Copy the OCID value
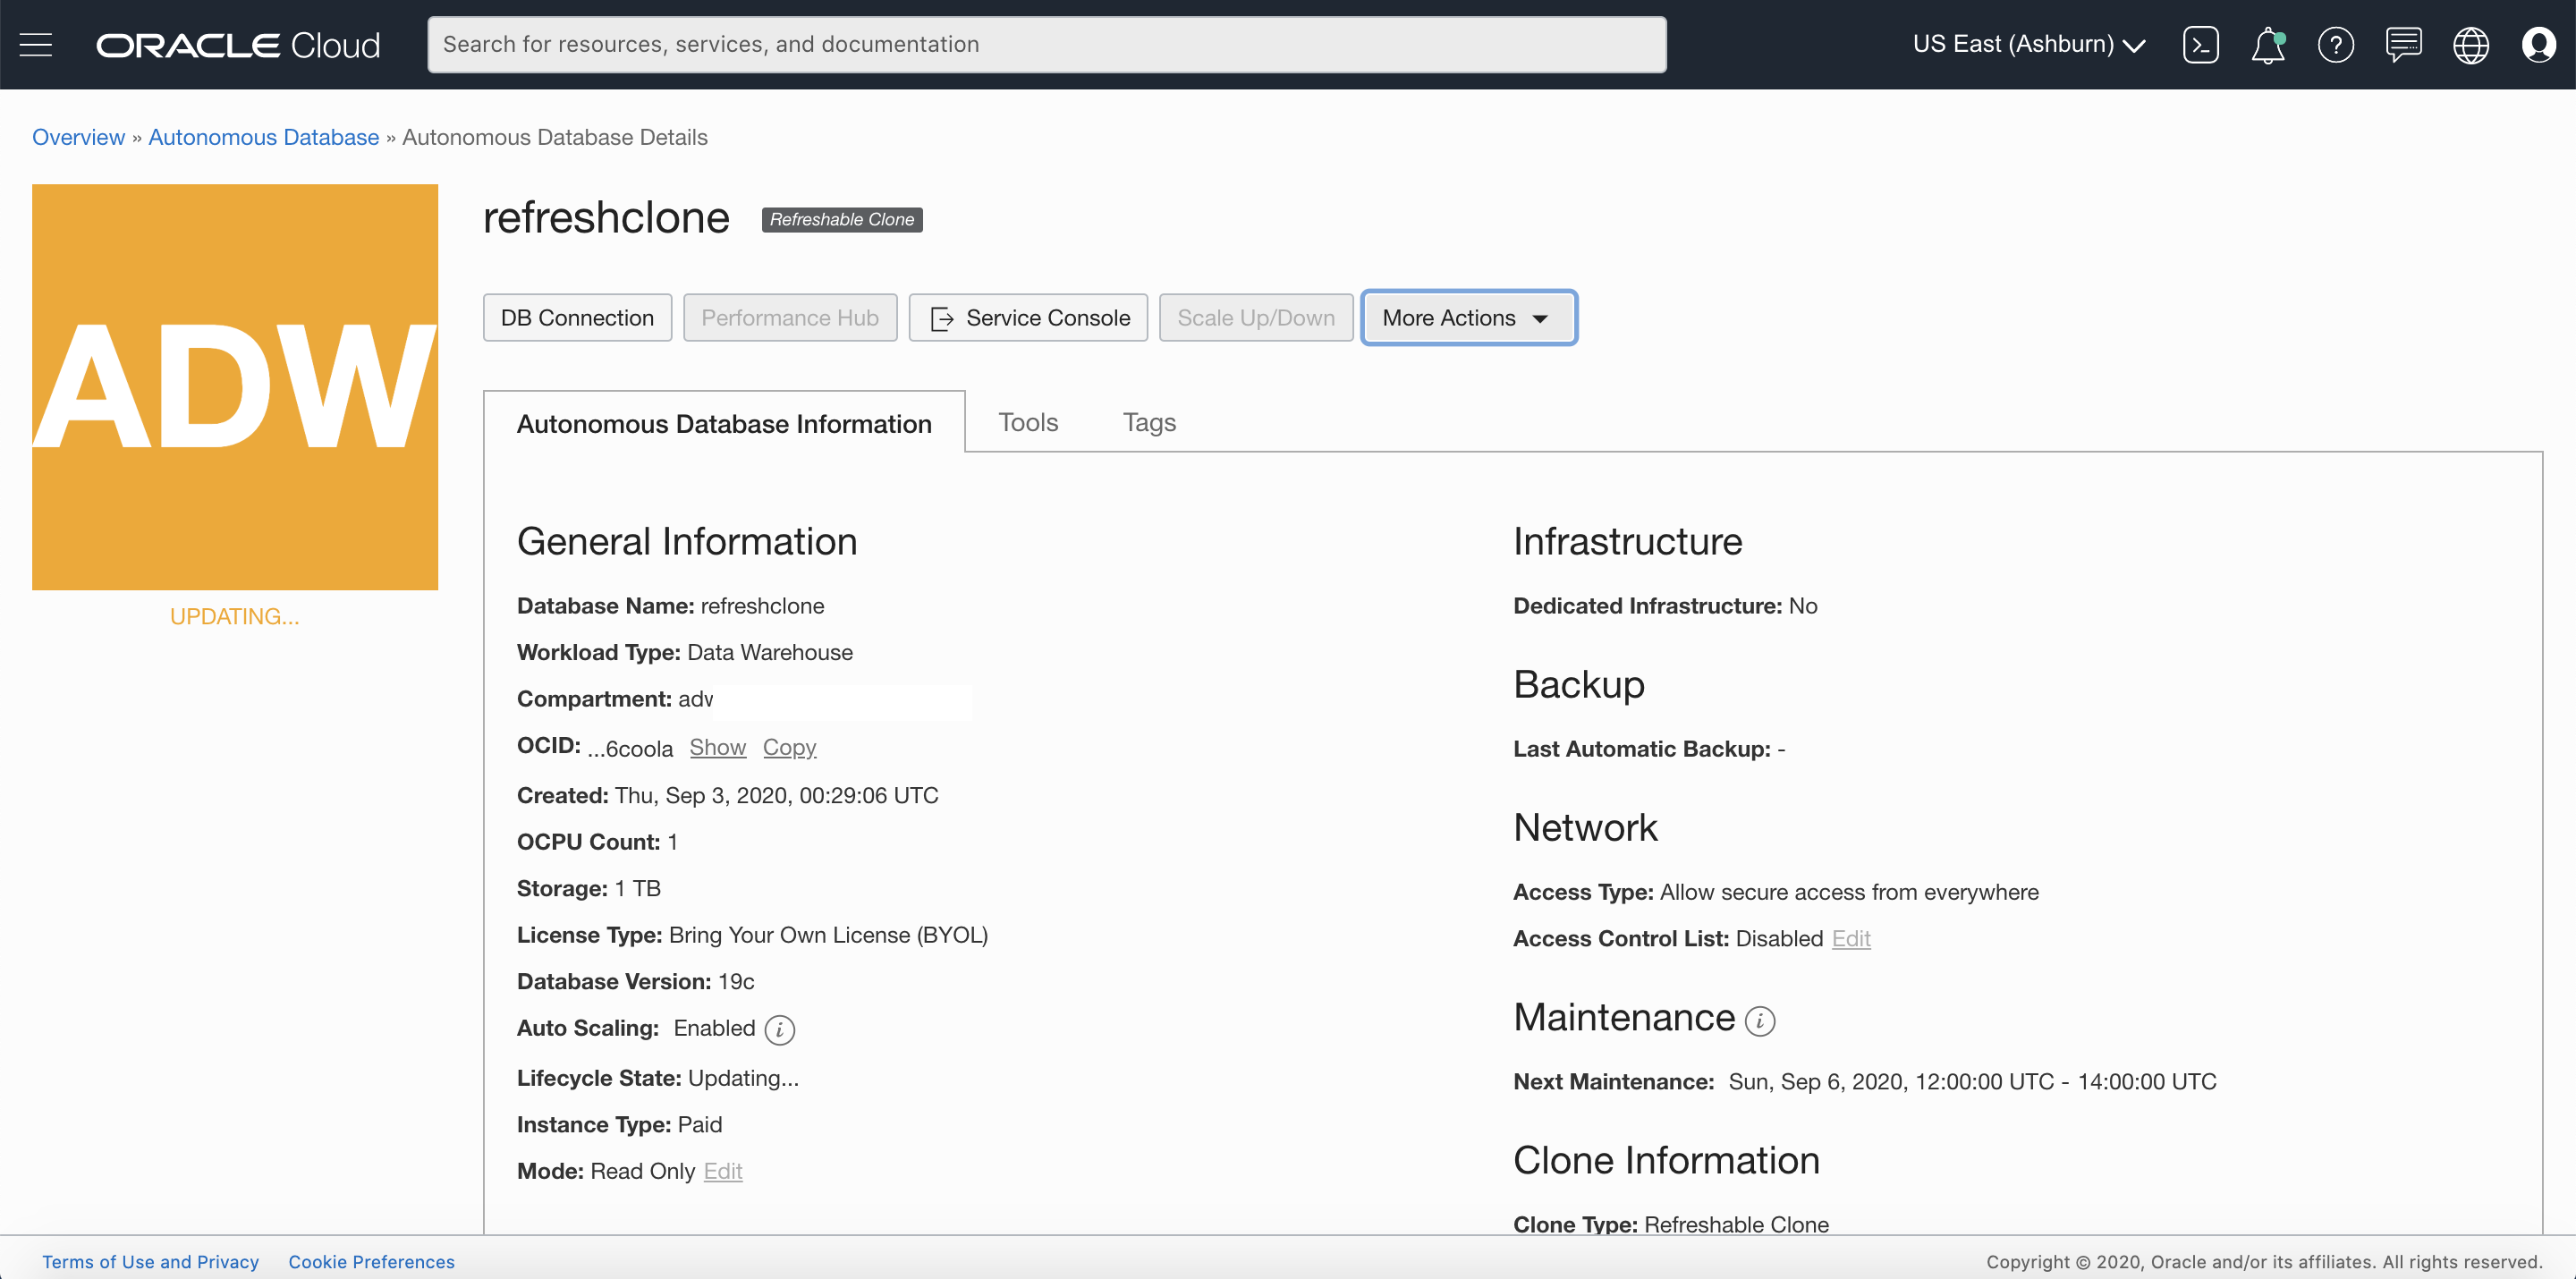 (789, 747)
